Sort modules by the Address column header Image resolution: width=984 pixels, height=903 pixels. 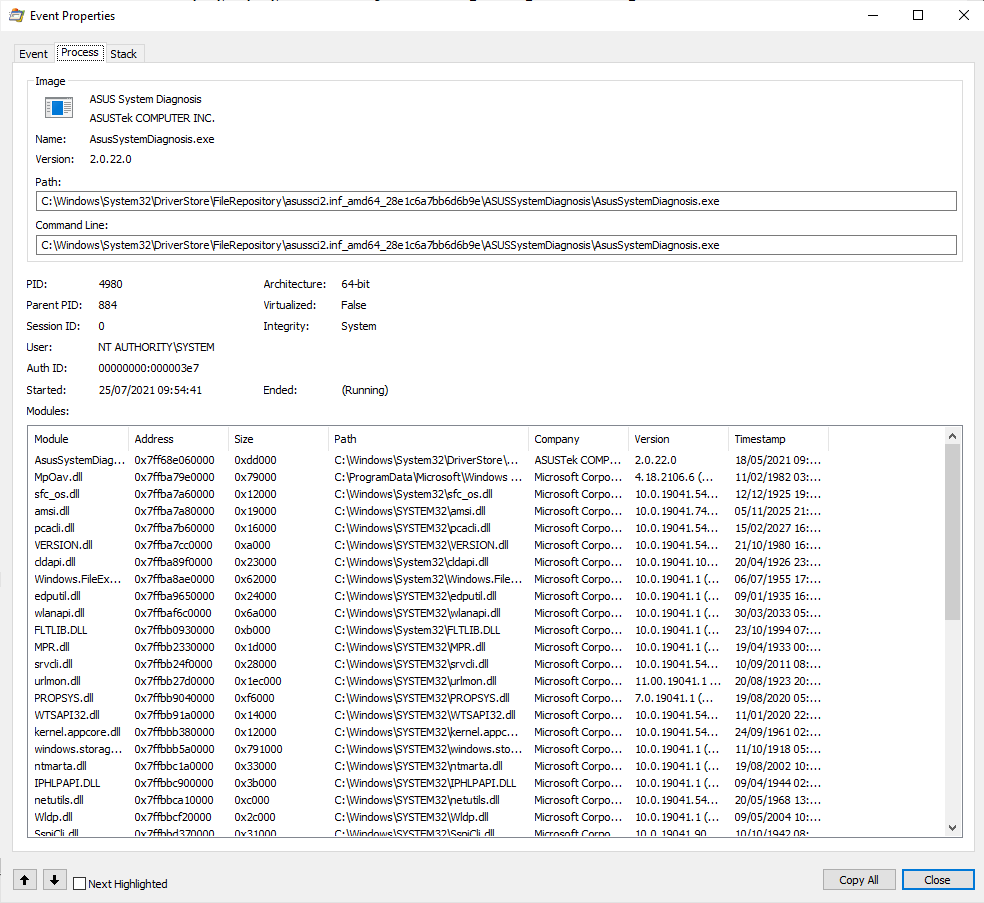point(178,439)
